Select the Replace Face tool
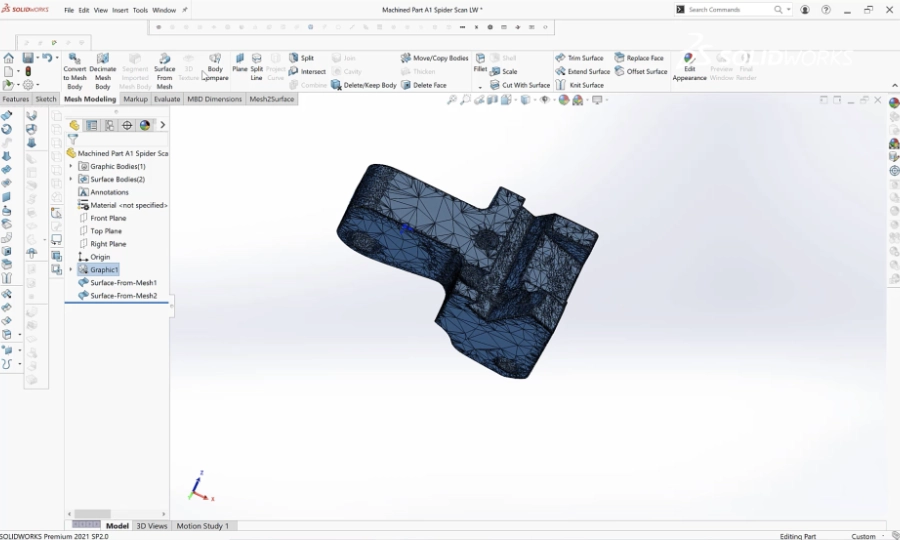 pyautogui.click(x=639, y=58)
